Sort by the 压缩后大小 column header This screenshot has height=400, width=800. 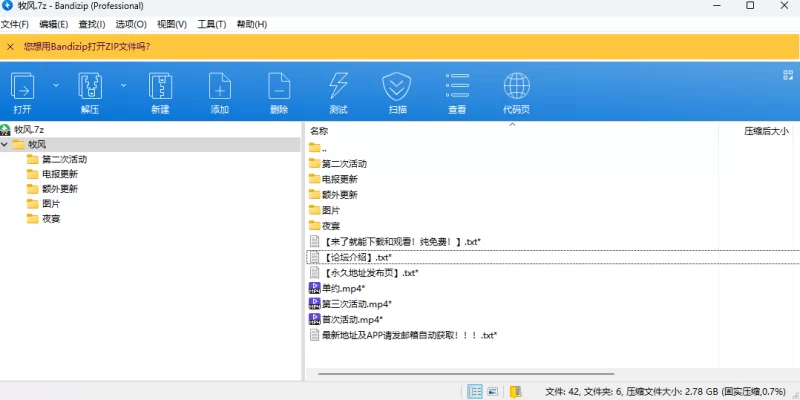[x=766, y=131]
